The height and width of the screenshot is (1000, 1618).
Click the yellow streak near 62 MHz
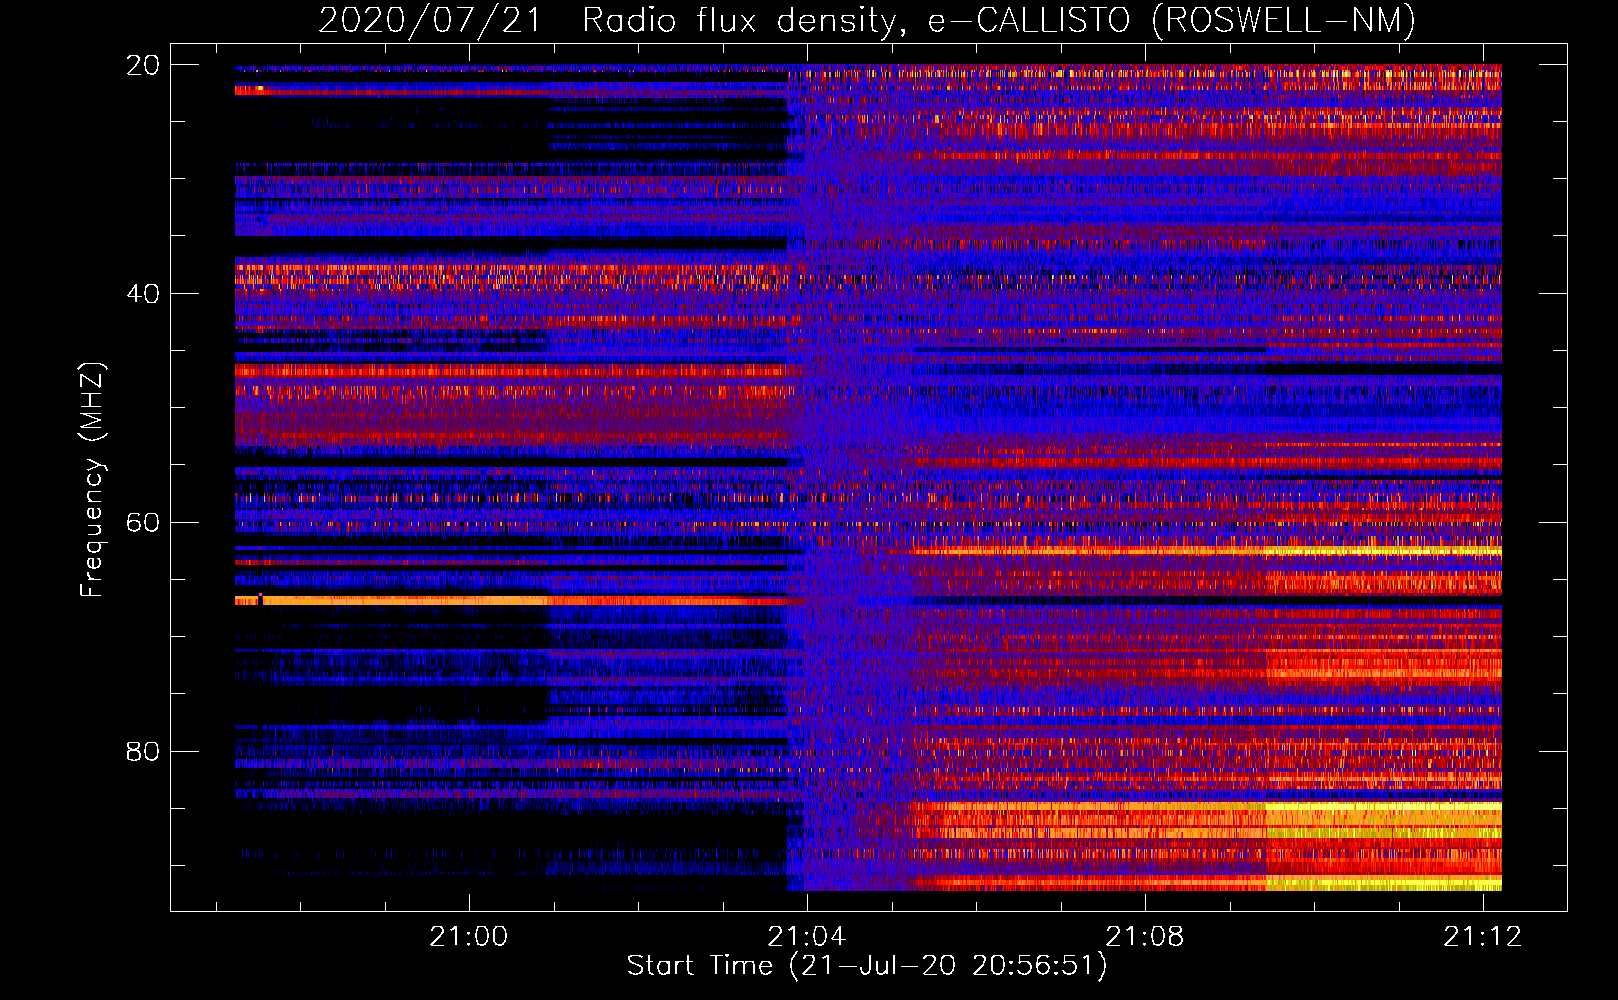click(x=1383, y=551)
